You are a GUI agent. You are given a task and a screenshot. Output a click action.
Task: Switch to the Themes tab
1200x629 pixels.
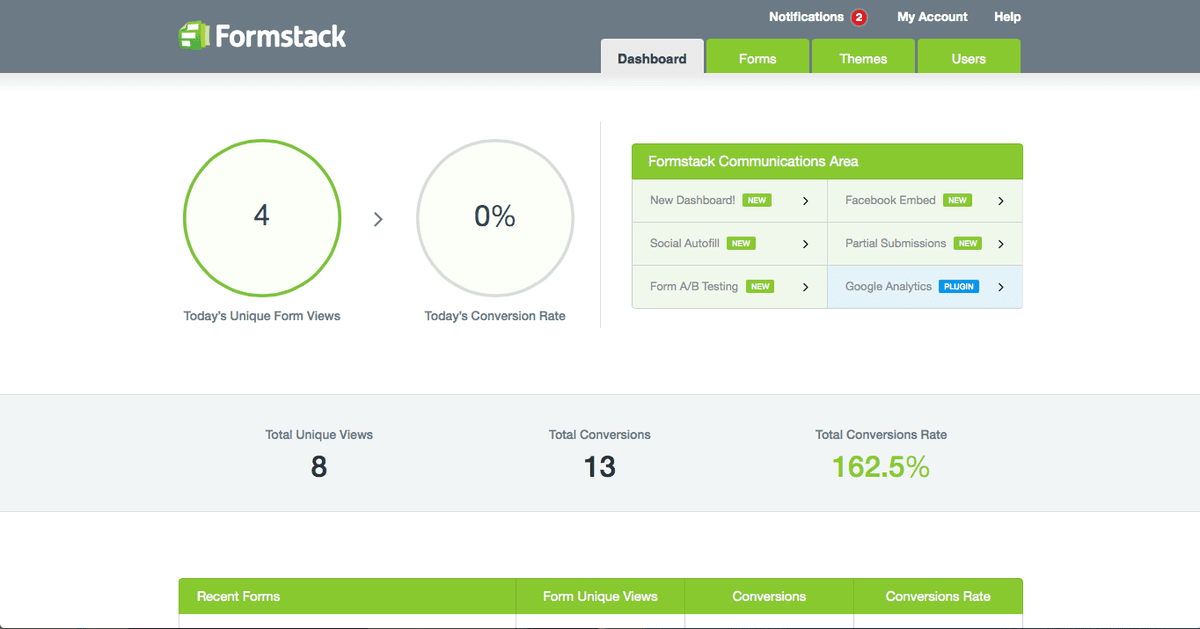click(863, 57)
